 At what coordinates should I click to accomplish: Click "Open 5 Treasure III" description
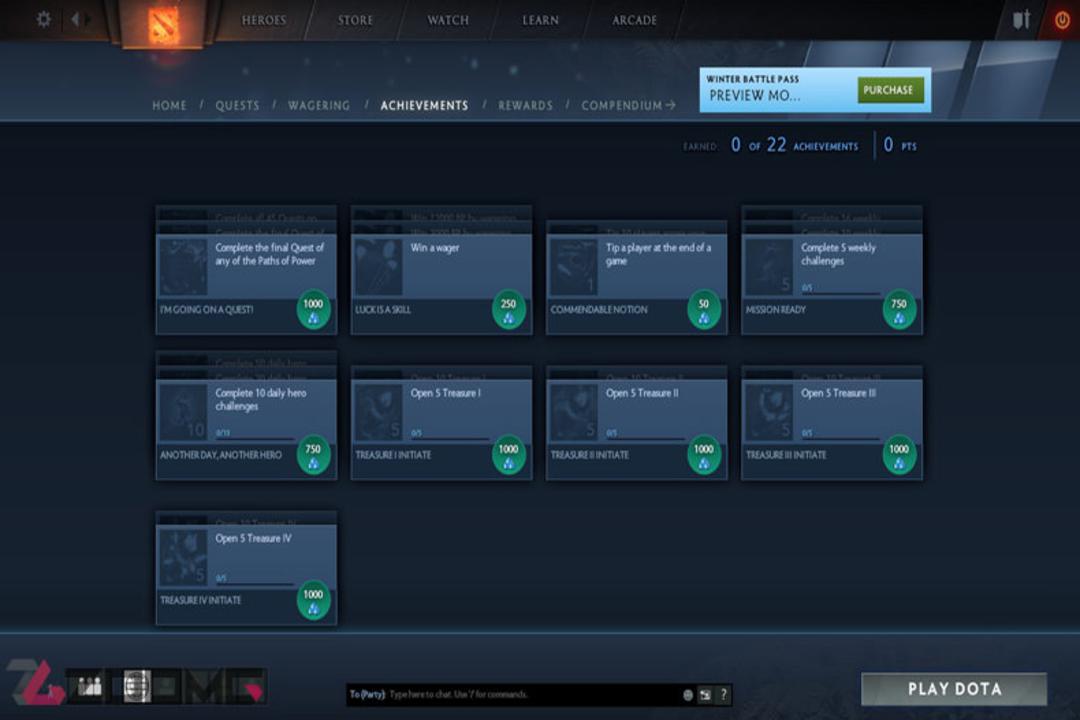point(838,393)
